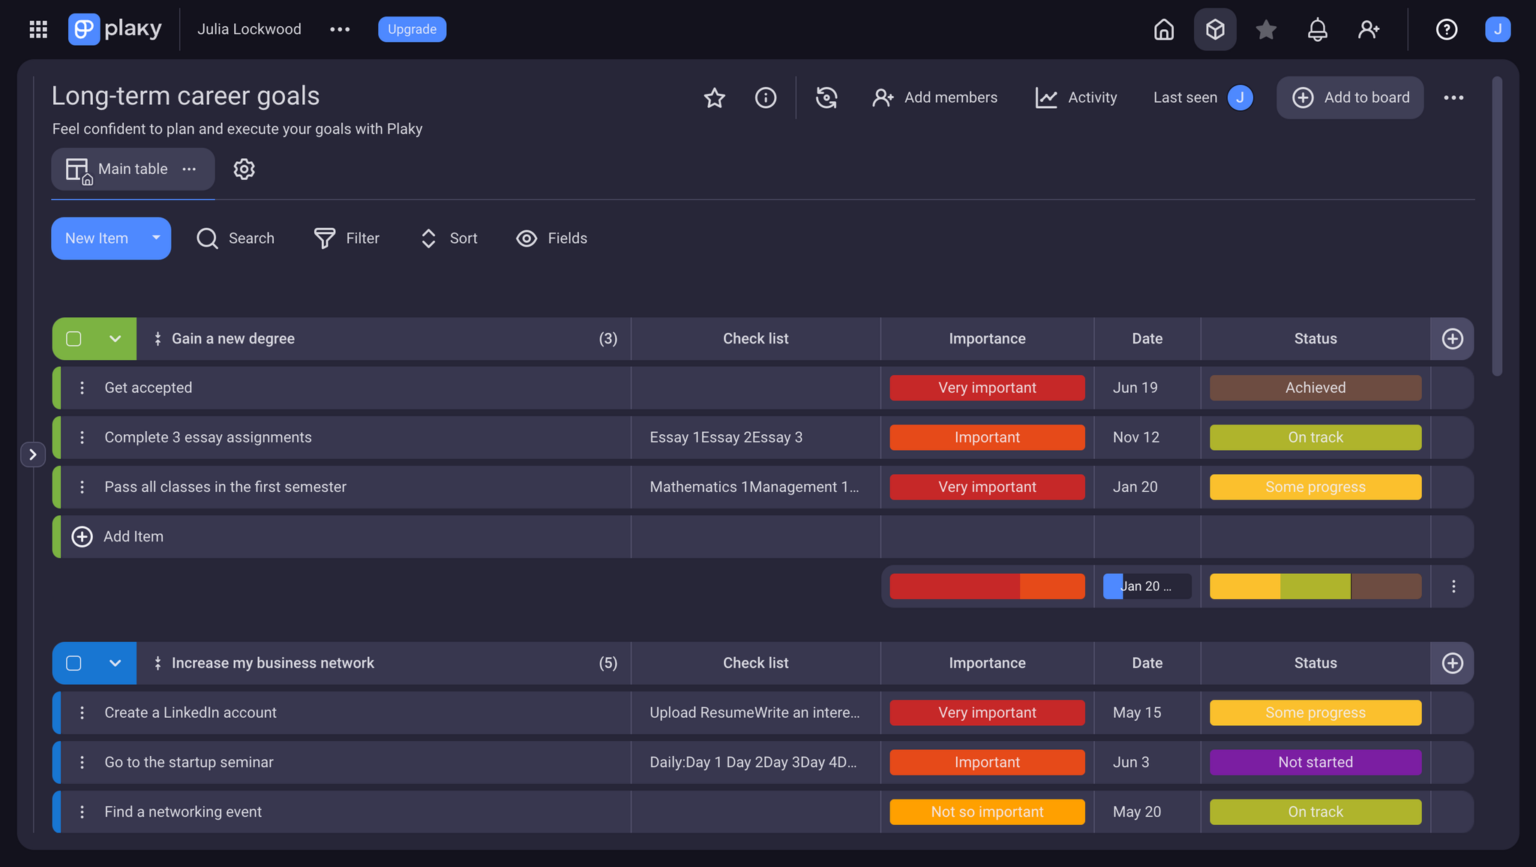1536x867 pixels.
Task: Click Add Item row in first group
Action: (133, 537)
